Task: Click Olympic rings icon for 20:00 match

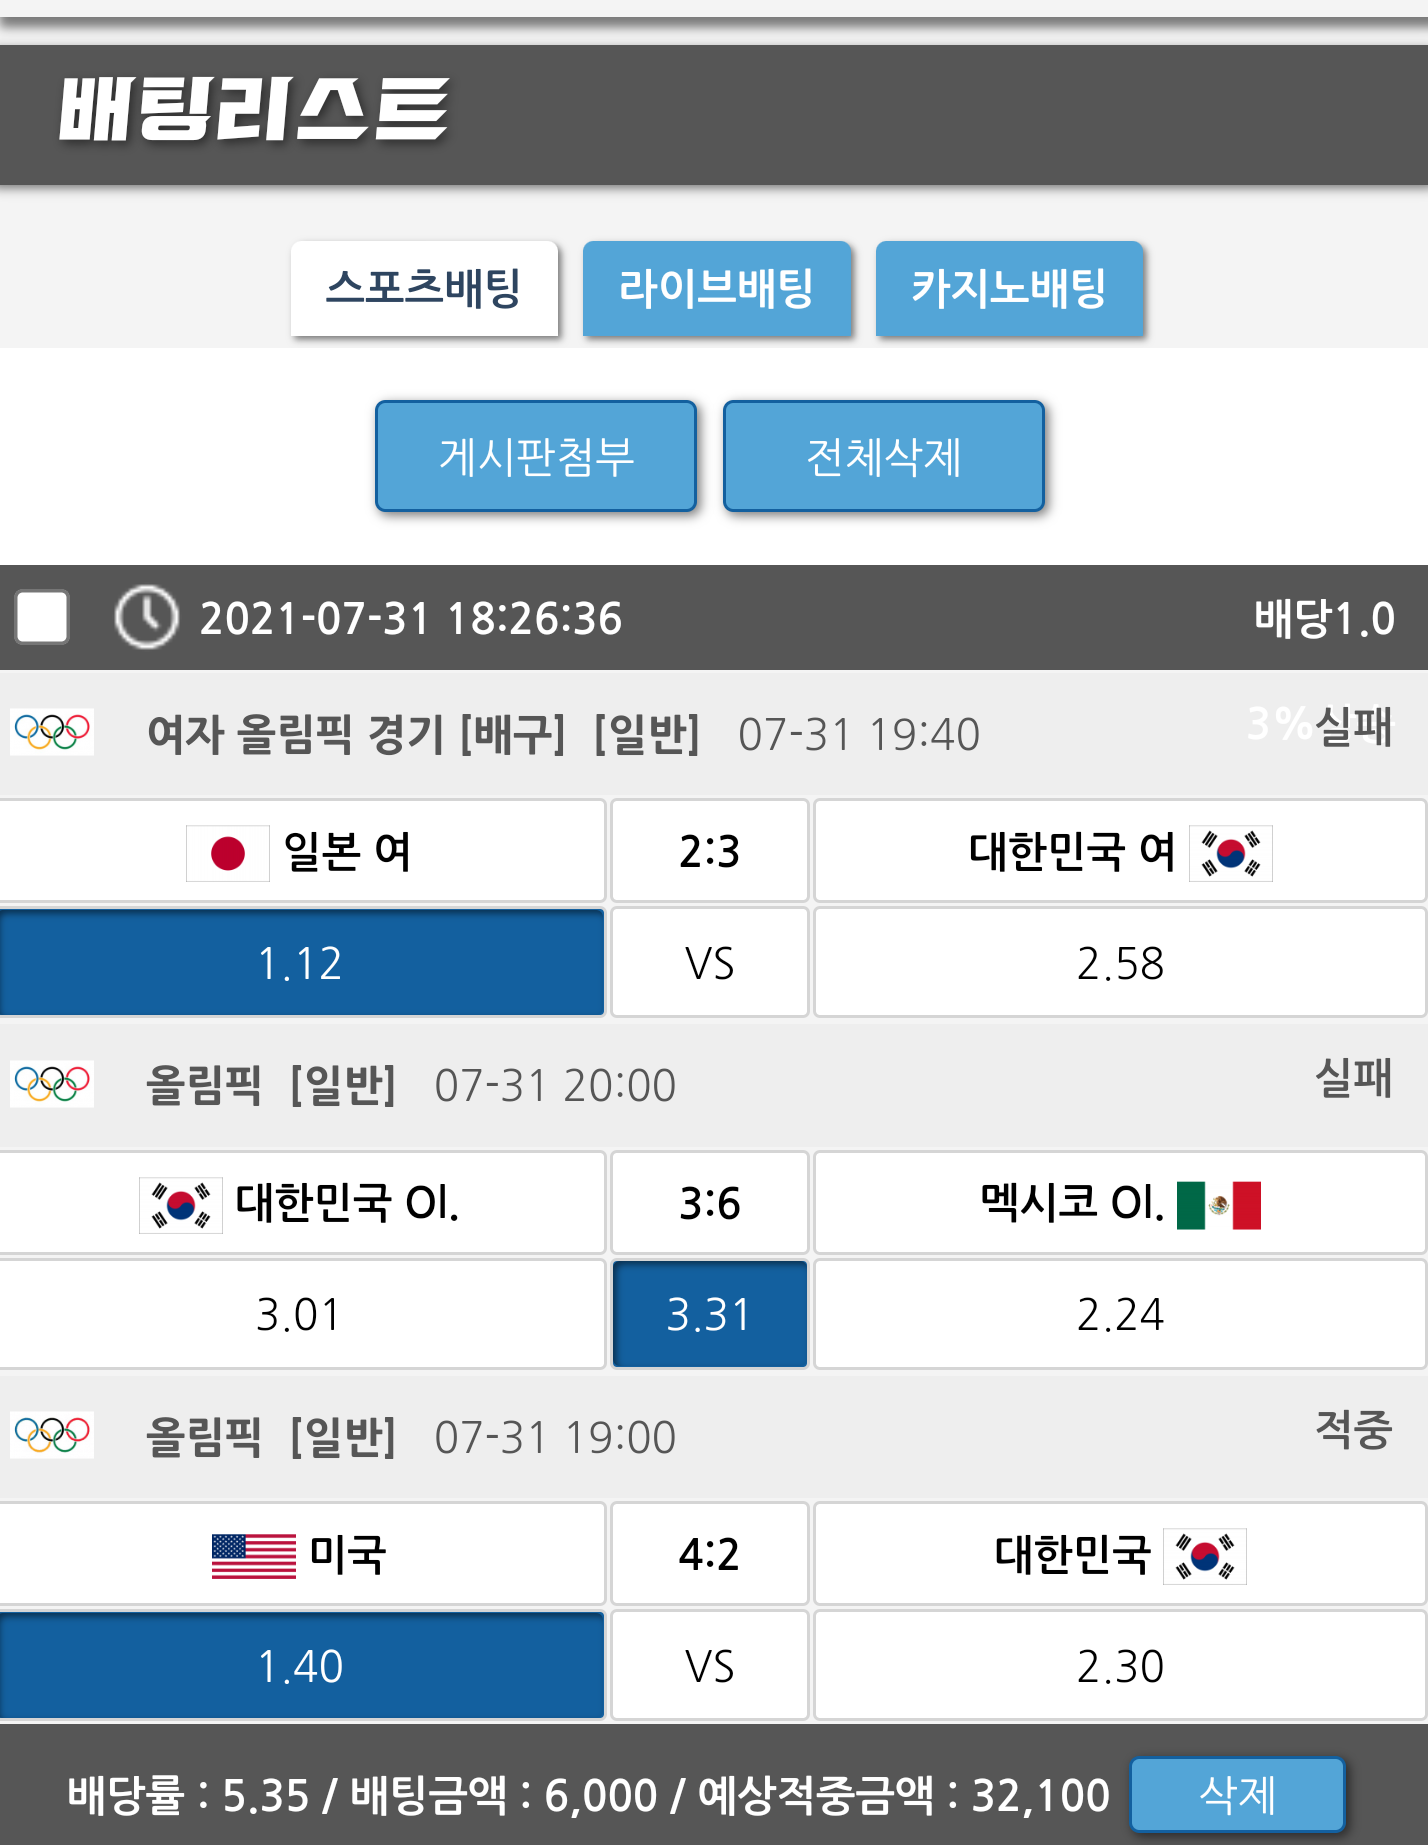Action: [x=52, y=1083]
